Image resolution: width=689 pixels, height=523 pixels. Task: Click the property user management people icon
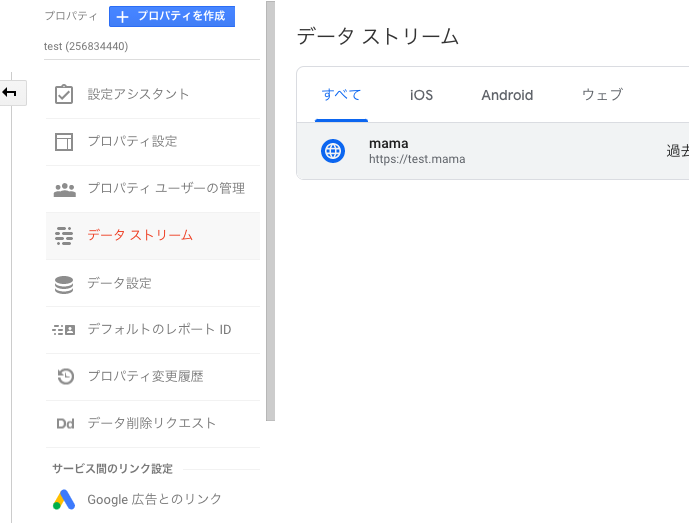pos(64,188)
